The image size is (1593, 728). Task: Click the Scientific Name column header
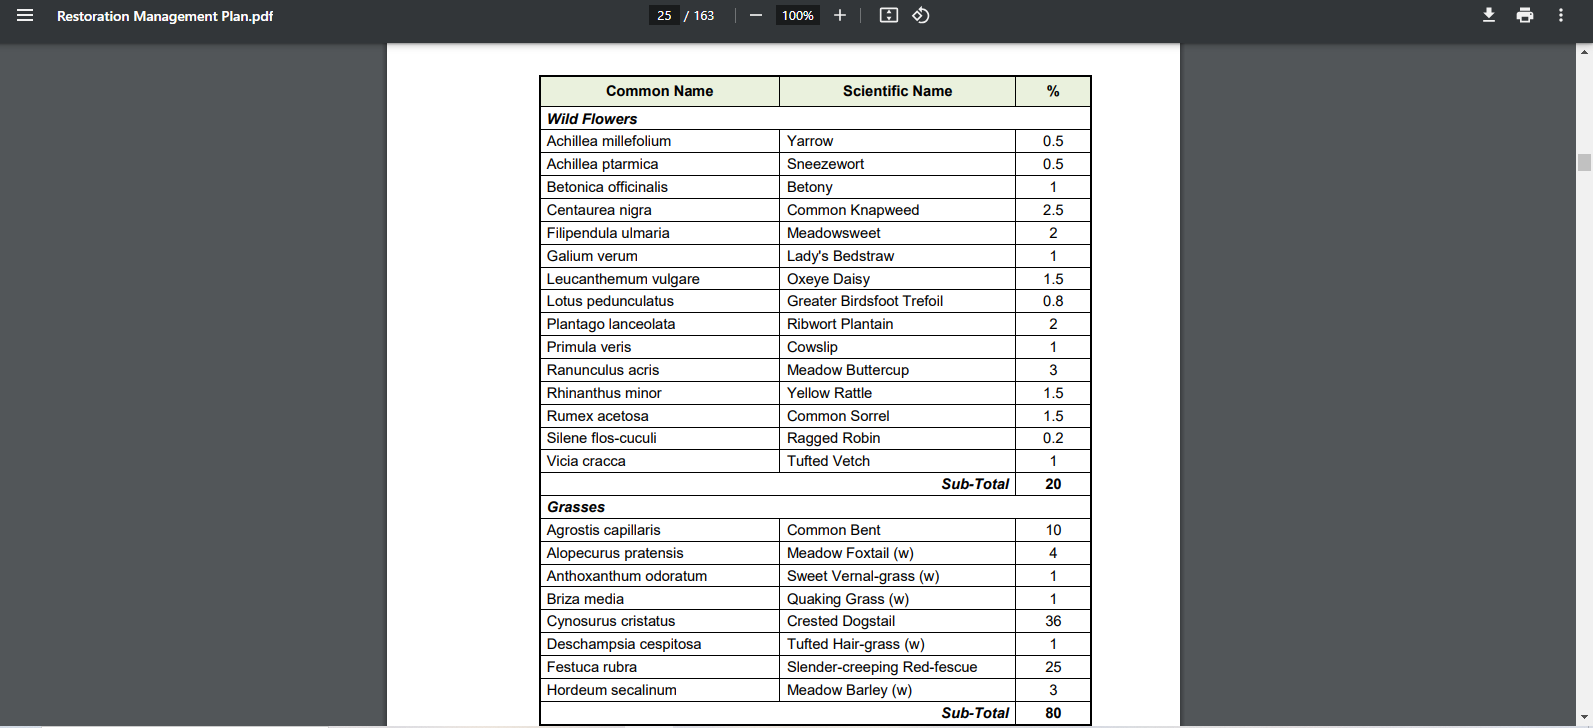897,91
